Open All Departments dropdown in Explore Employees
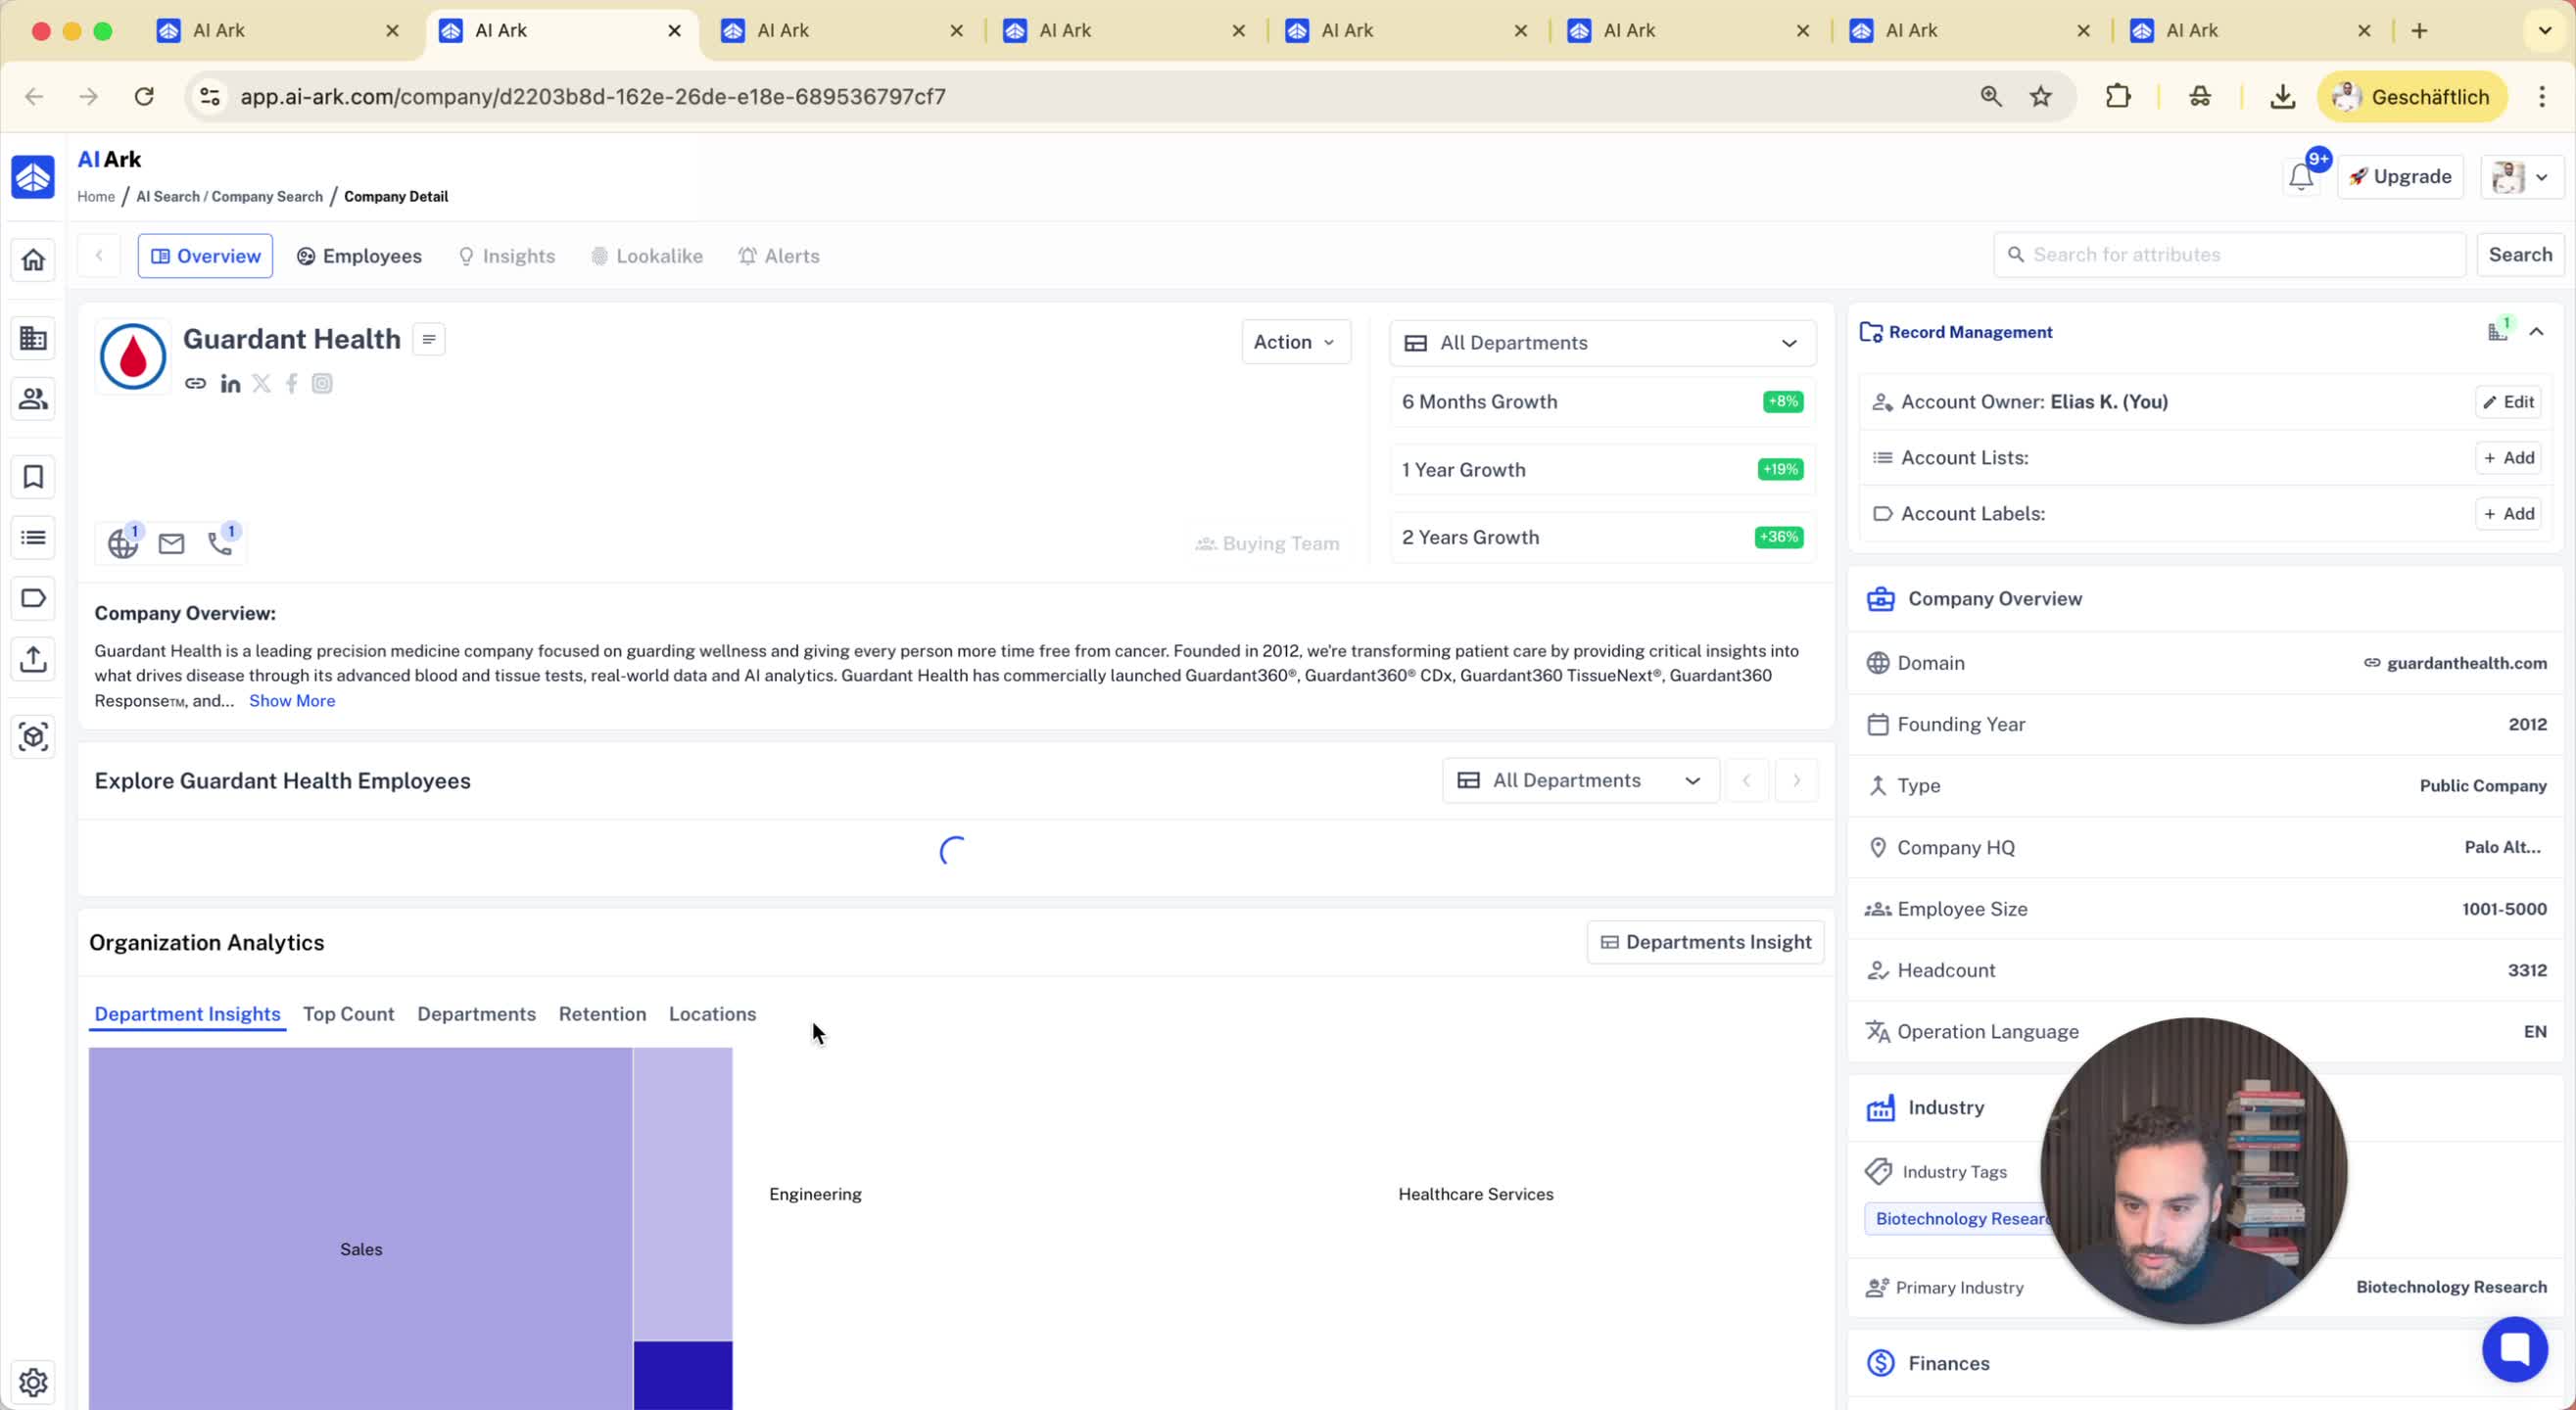 [x=1579, y=780]
